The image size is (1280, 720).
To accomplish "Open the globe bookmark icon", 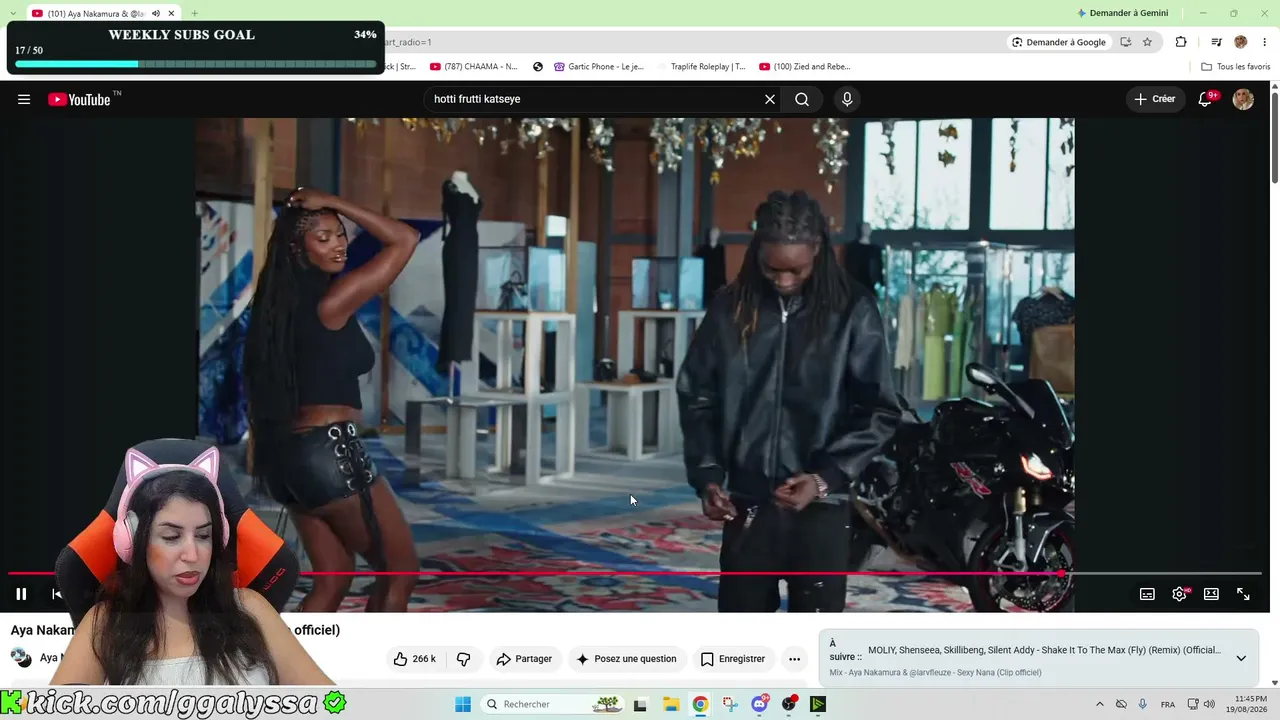I will point(538,67).
